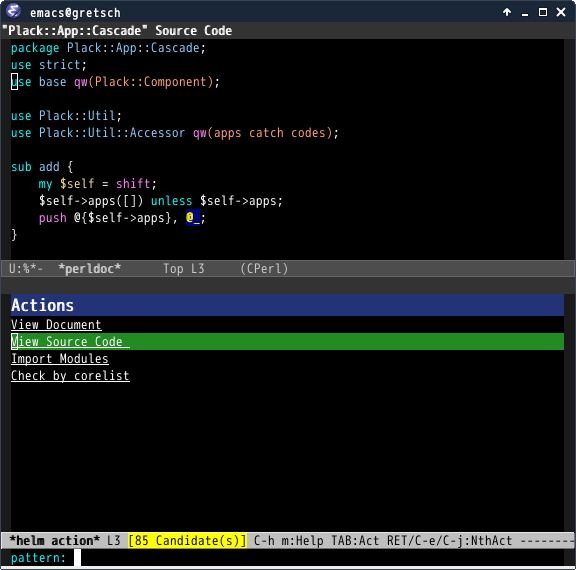Click the highlighted @_ variable
This screenshot has width=576, height=570.
coord(193,218)
